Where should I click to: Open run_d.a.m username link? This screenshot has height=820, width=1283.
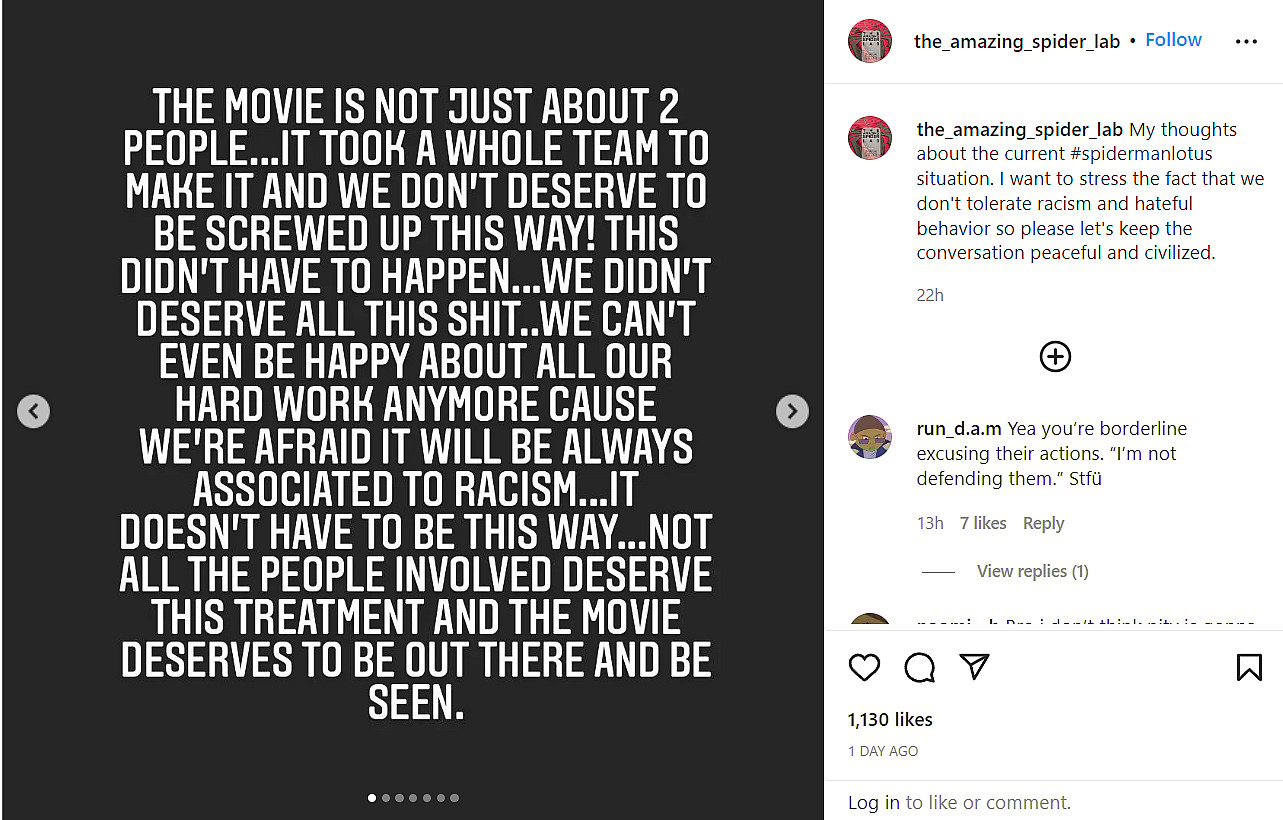click(x=958, y=429)
